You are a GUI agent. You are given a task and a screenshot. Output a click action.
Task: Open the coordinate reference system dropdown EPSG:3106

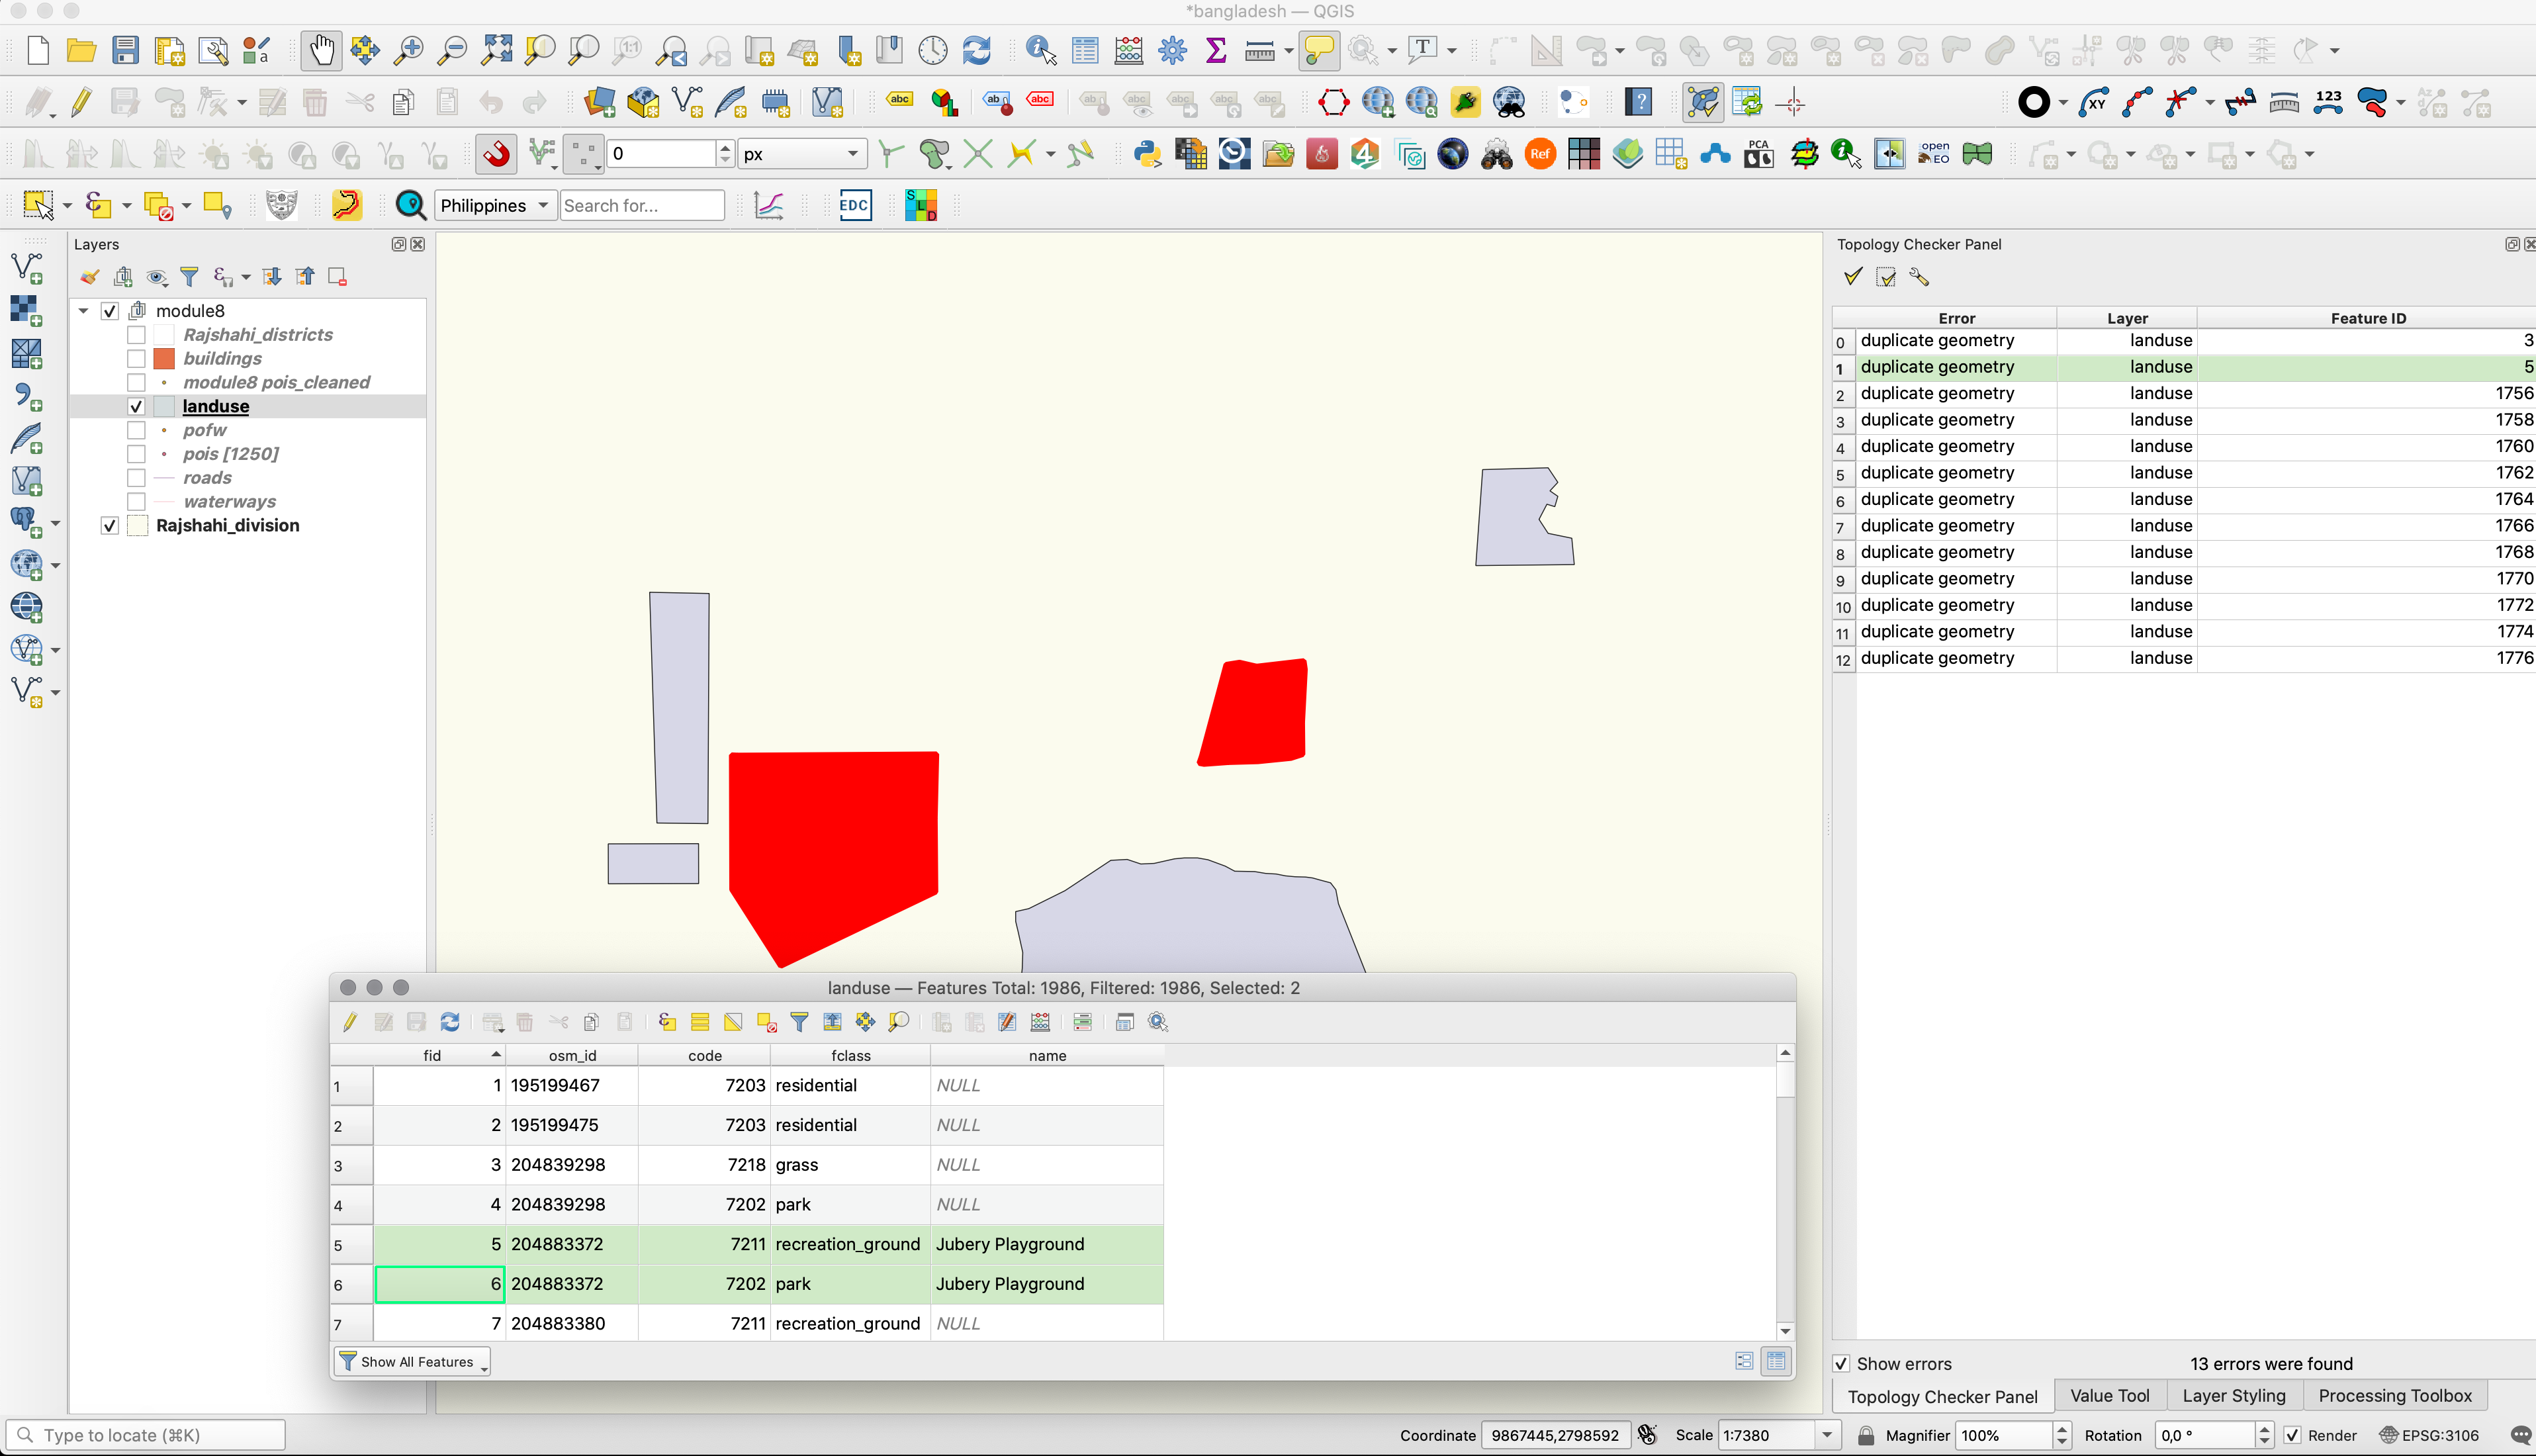coord(2439,1433)
